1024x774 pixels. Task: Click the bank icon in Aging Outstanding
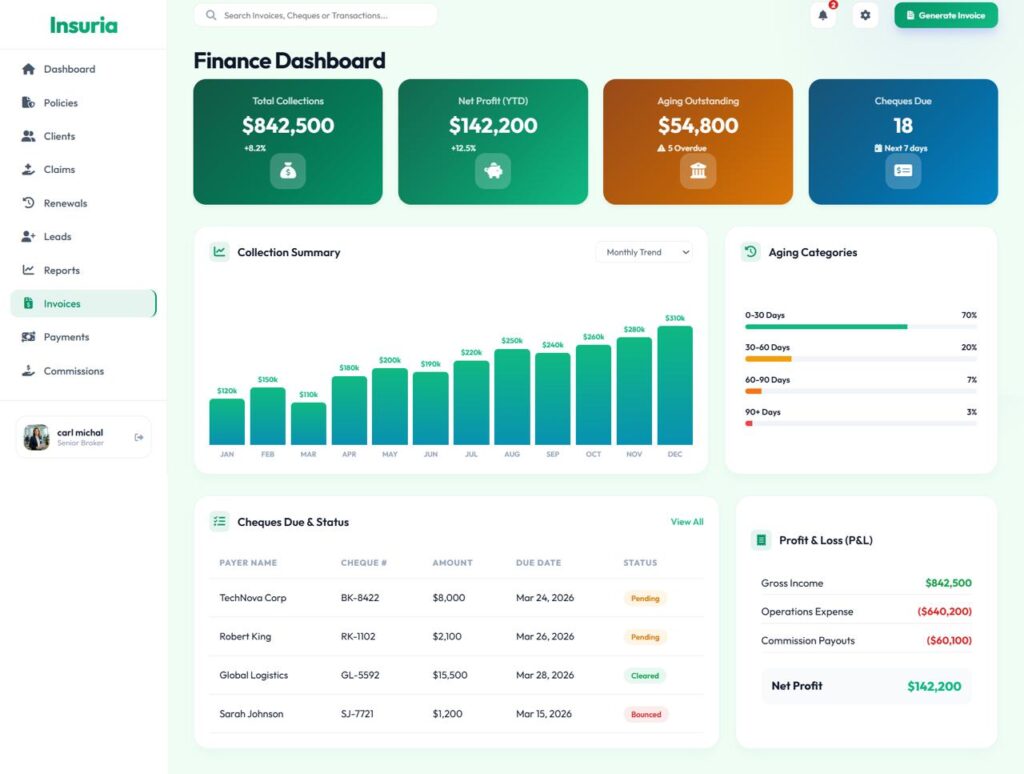tap(698, 171)
